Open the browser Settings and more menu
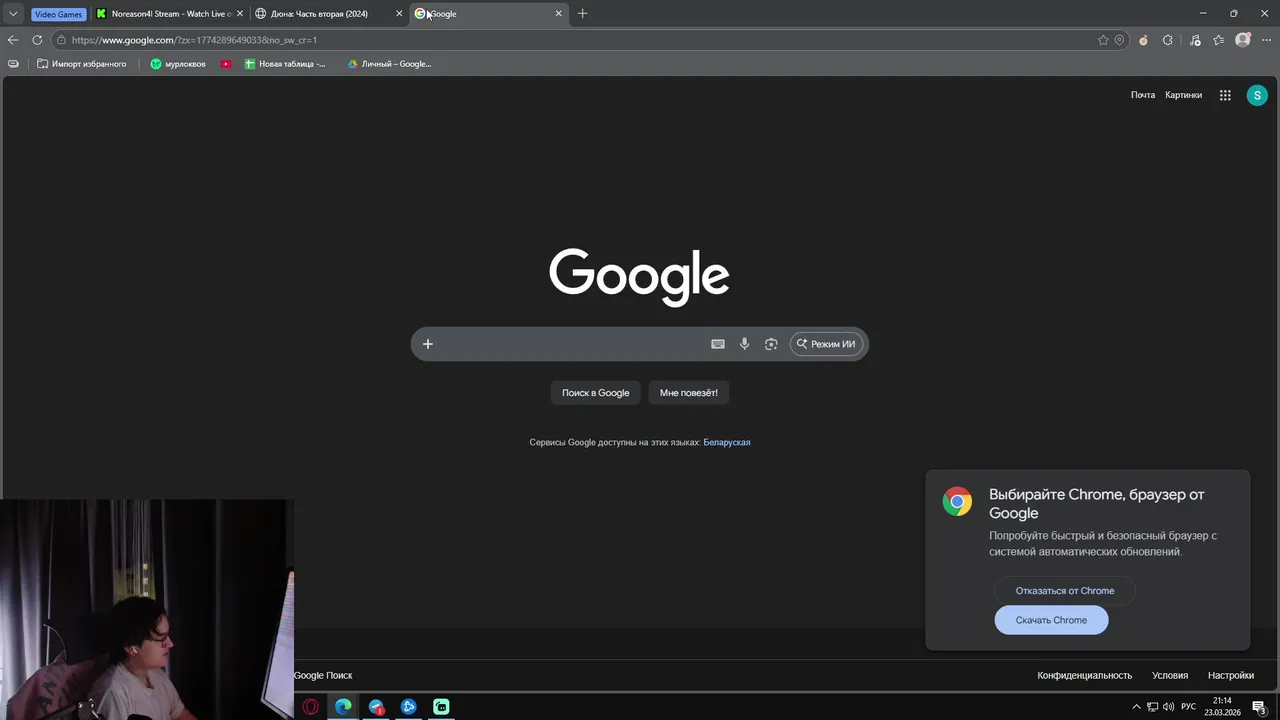This screenshot has height=720, width=1280. pyautogui.click(x=1267, y=40)
